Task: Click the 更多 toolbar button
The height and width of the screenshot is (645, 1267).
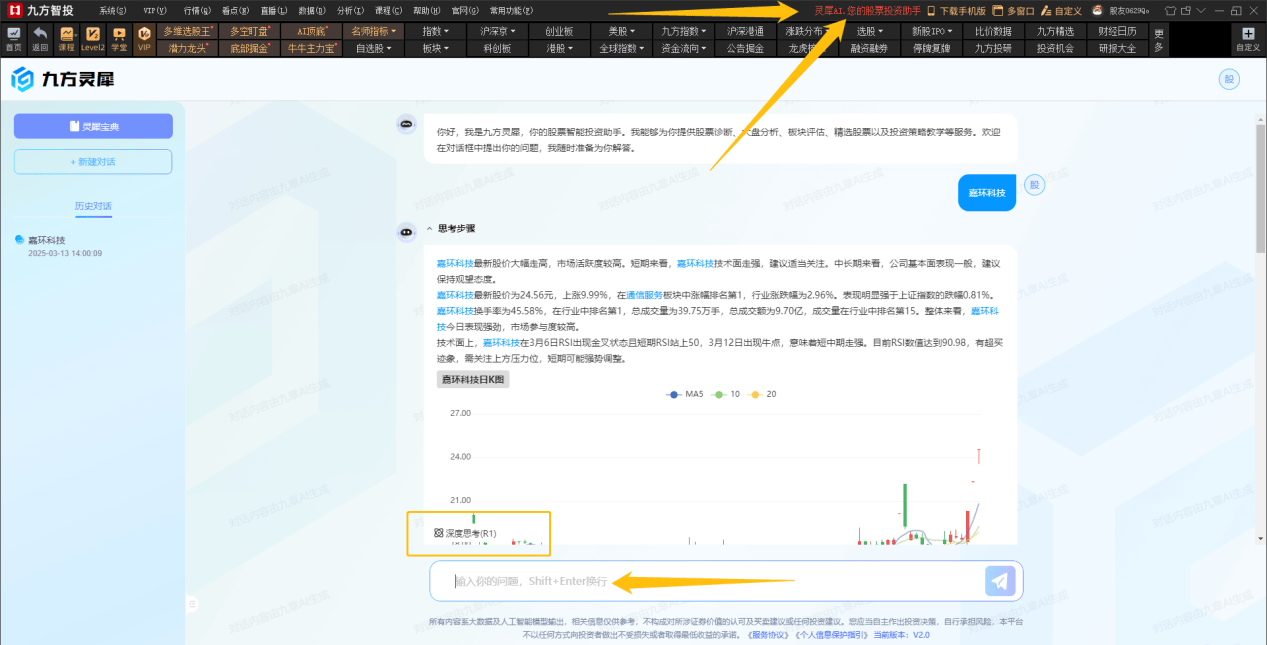Action: pyautogui.click(x=1158, y=39)
